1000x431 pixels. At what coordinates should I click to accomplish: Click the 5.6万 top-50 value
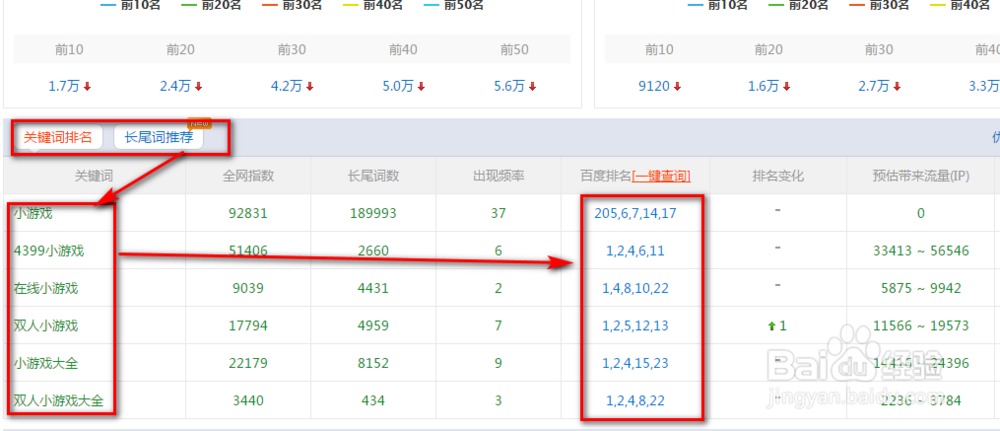tap(509, 86)
